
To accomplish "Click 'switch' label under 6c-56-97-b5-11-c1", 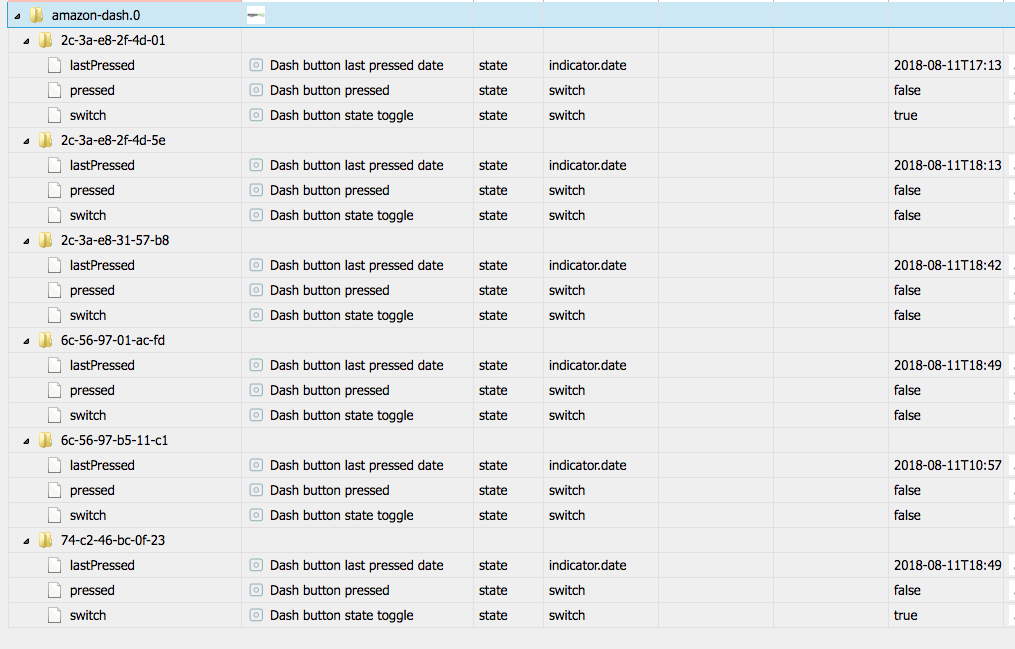I will click(x=87, y=515).
